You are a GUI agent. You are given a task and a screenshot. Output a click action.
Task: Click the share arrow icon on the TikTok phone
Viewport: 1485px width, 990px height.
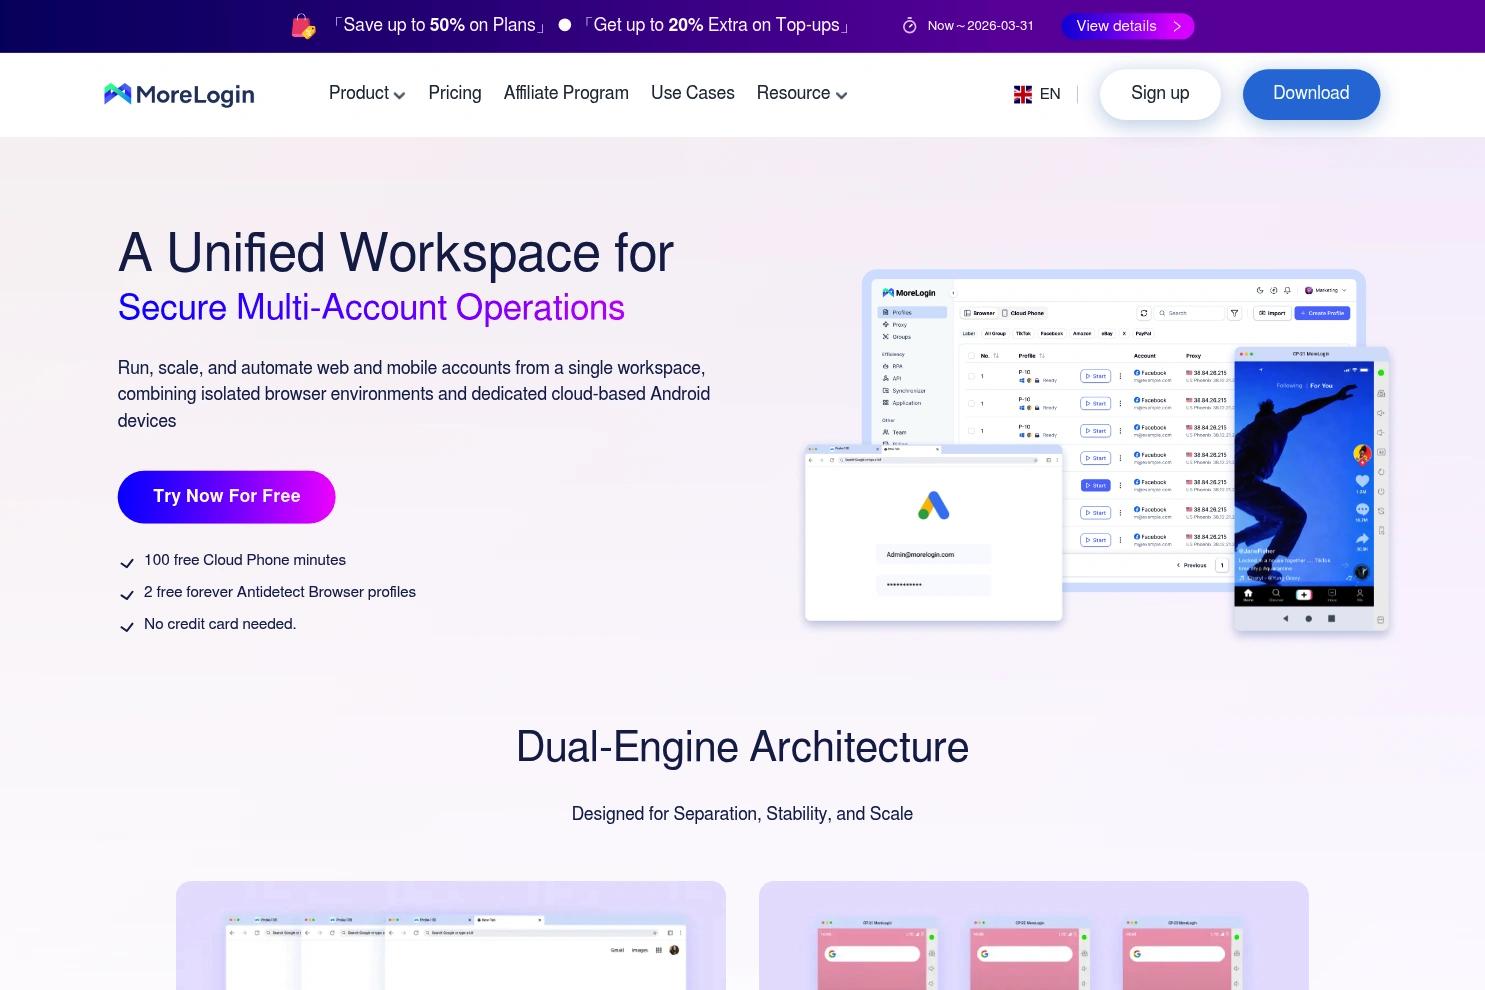(x=1362, y=539)
